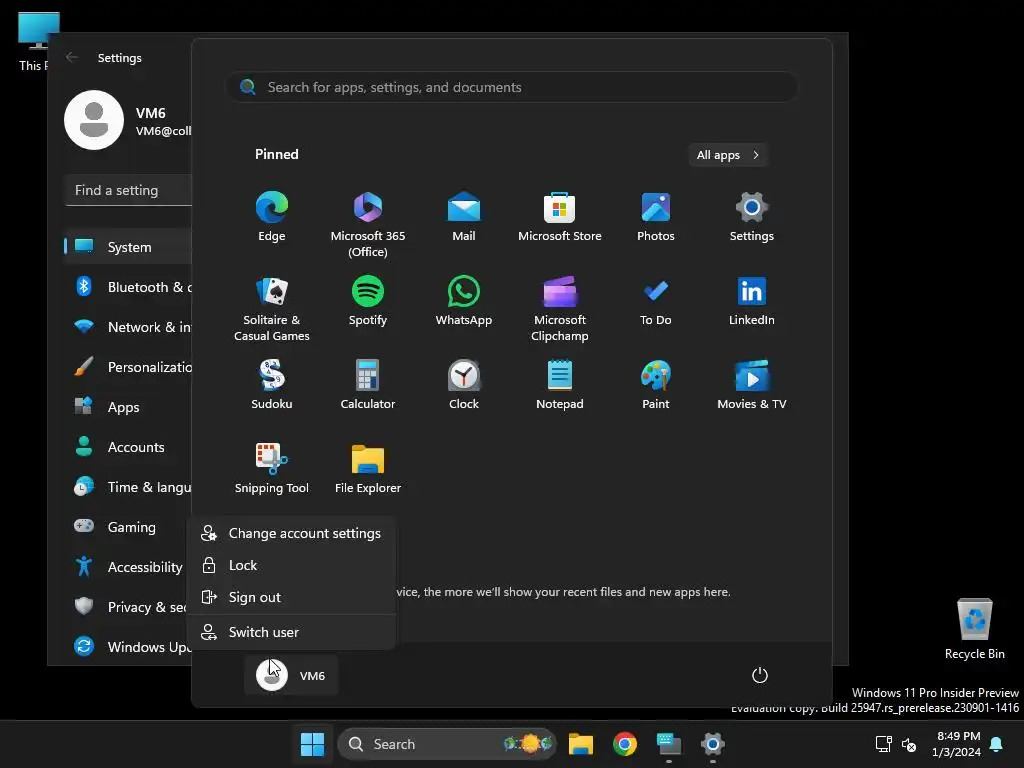Select Sign out from user menu

[291, 598]
